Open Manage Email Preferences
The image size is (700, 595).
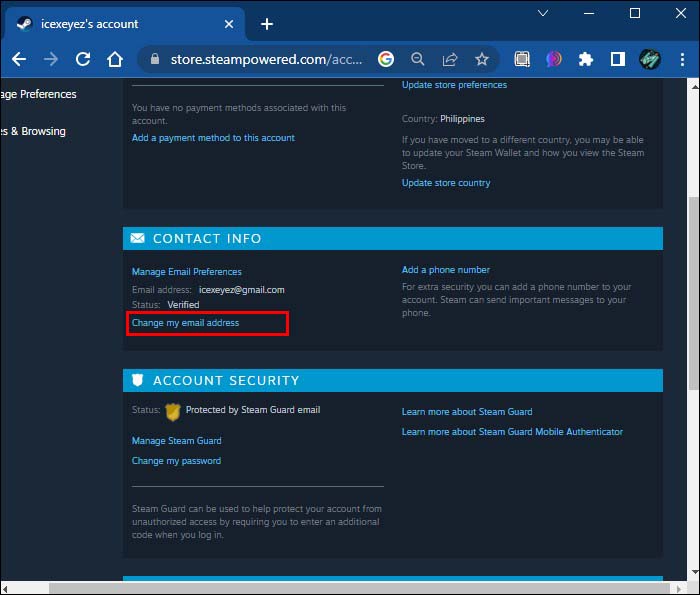click(x=187, y=272)
